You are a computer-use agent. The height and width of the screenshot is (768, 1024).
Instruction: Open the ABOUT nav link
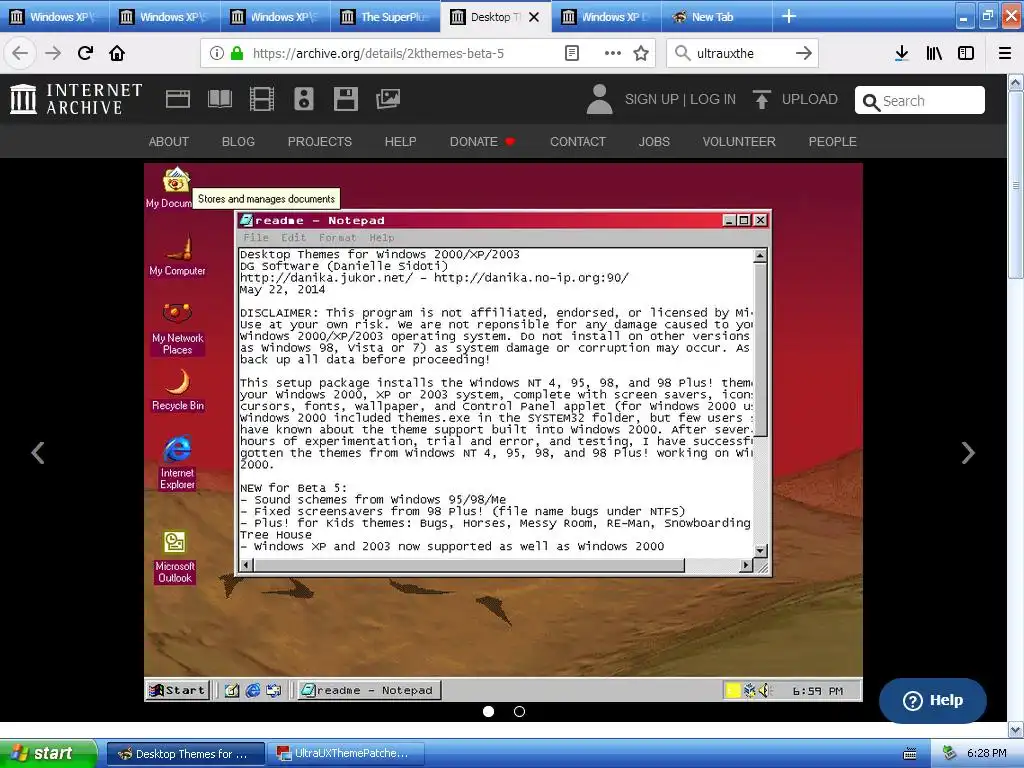(168, 142)
